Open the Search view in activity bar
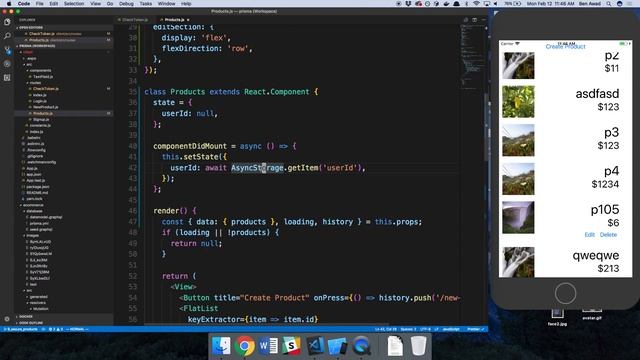The height and width of the screenshot is (360, 640). [7, 36]
